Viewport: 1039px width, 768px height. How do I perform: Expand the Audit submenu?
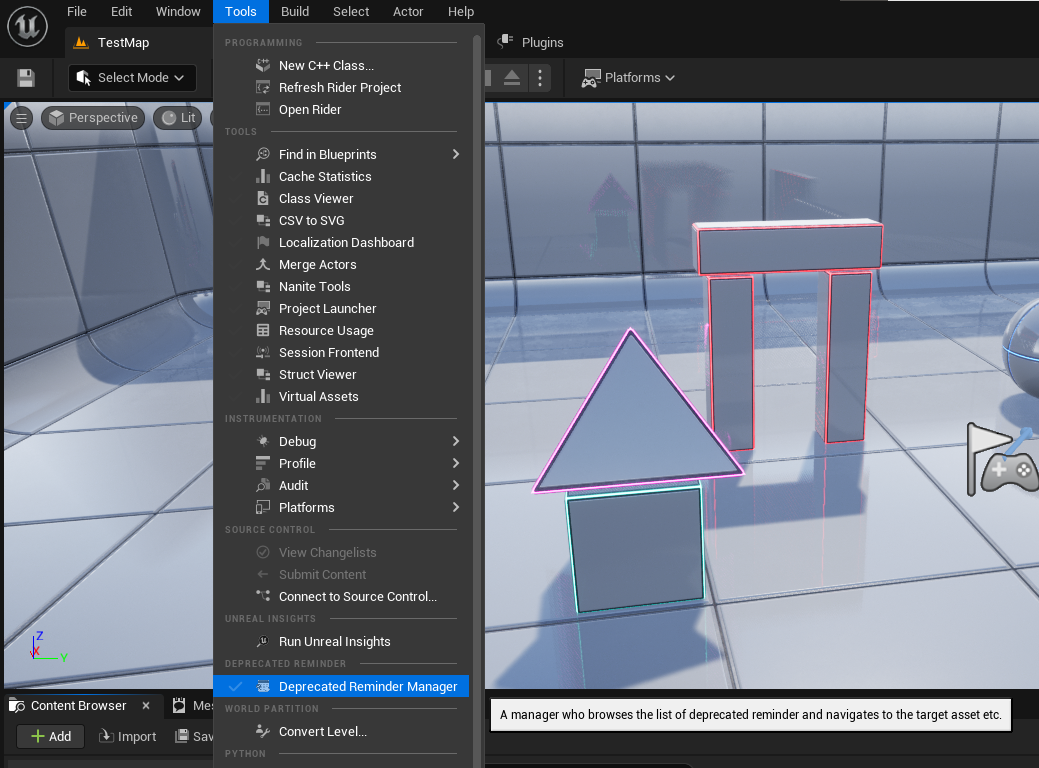(x=455, y=485)
